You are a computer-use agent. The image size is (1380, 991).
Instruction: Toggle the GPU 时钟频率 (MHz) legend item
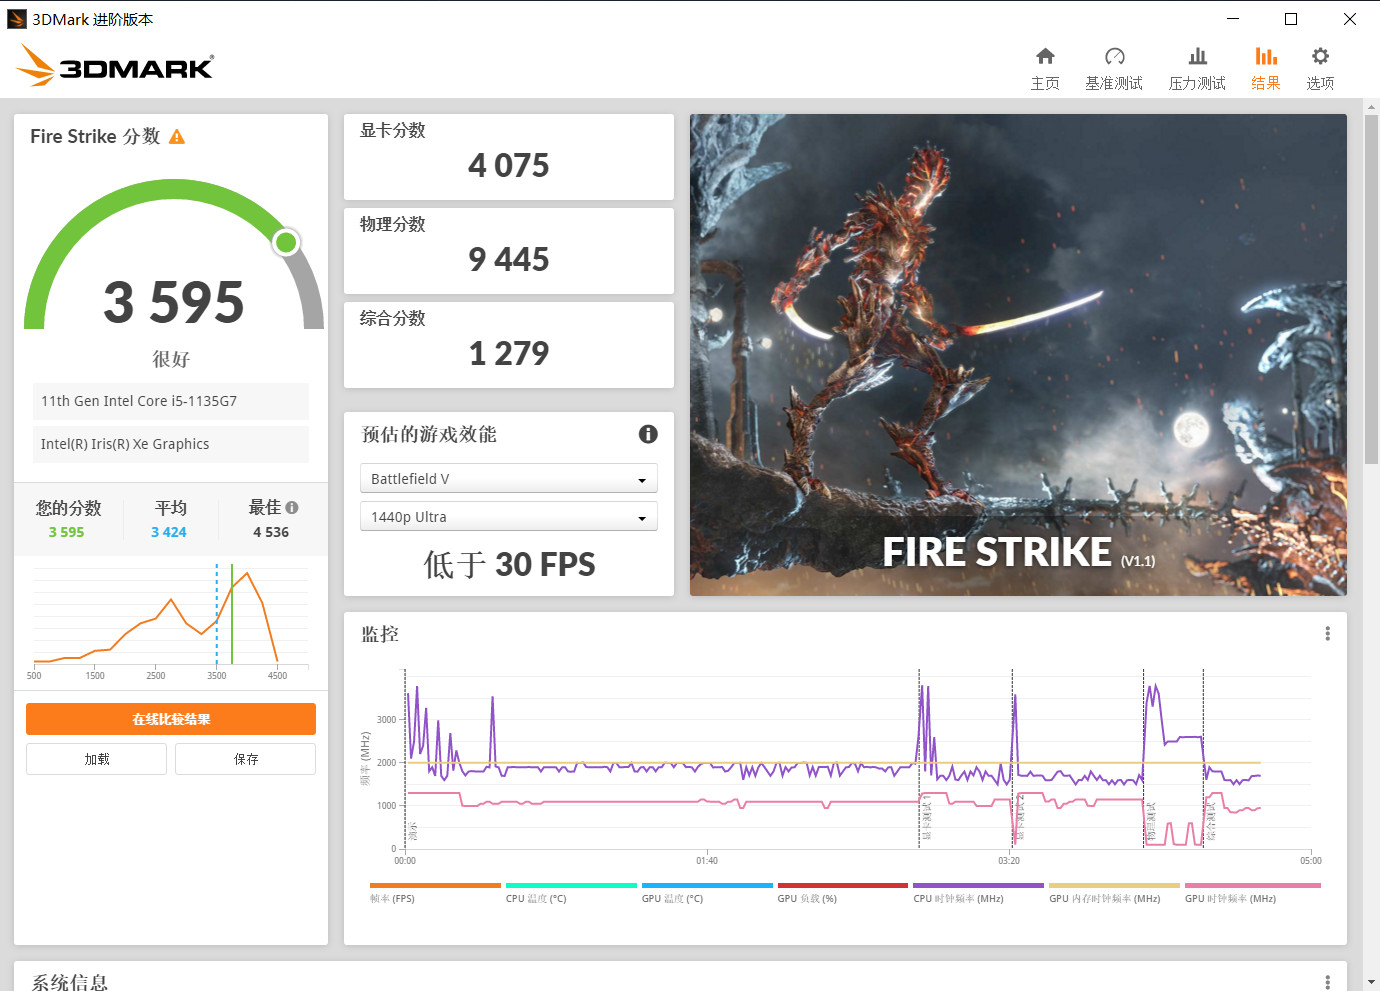coord(1252,893)
